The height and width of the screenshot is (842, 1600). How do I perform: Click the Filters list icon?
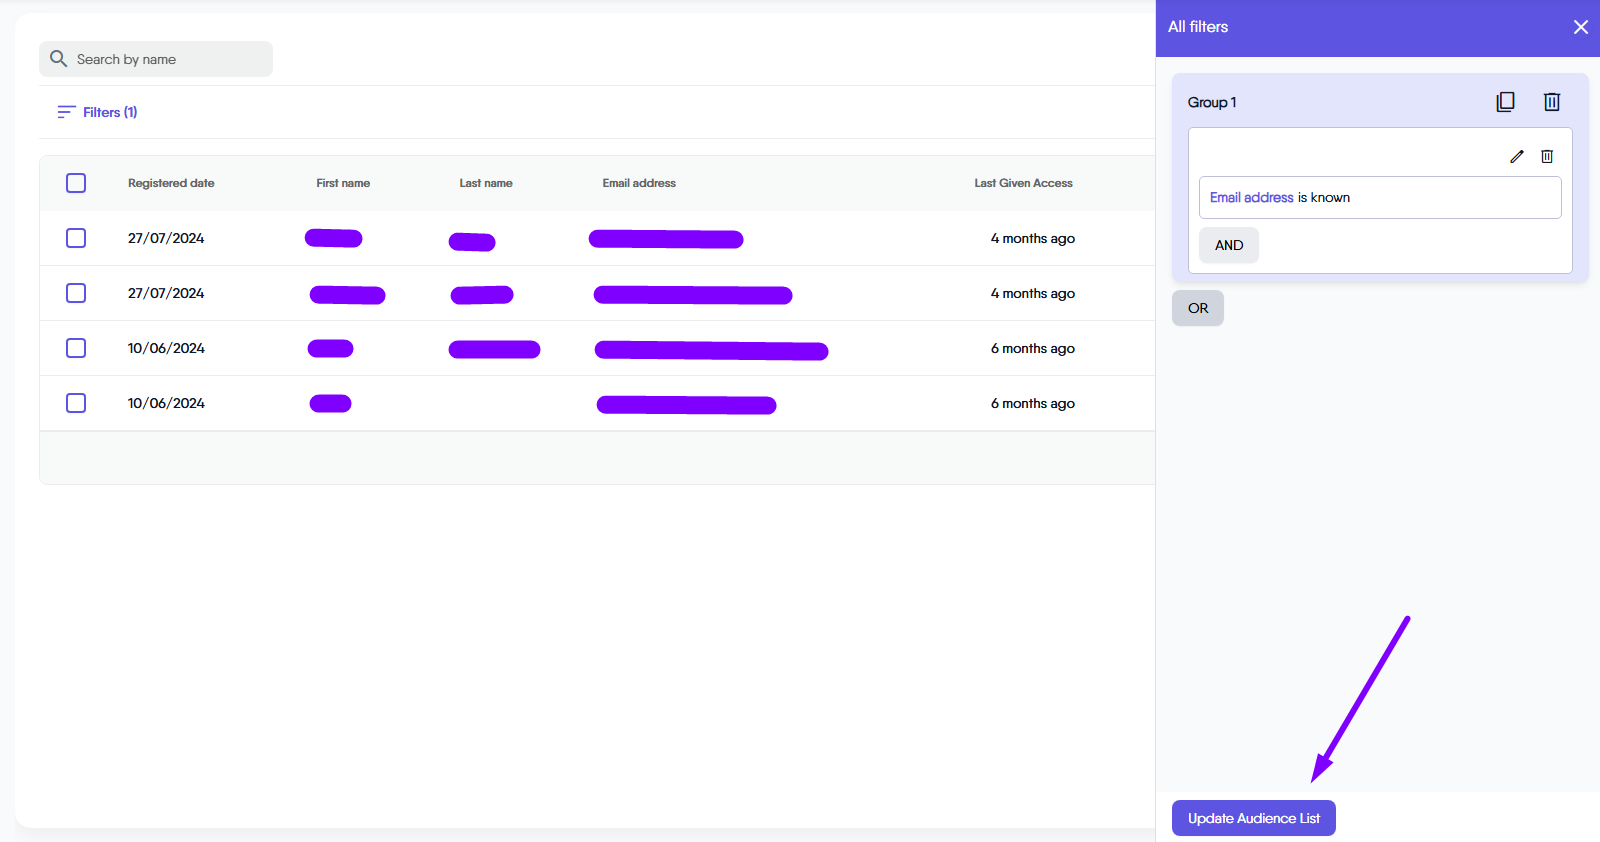pos(66,112)
